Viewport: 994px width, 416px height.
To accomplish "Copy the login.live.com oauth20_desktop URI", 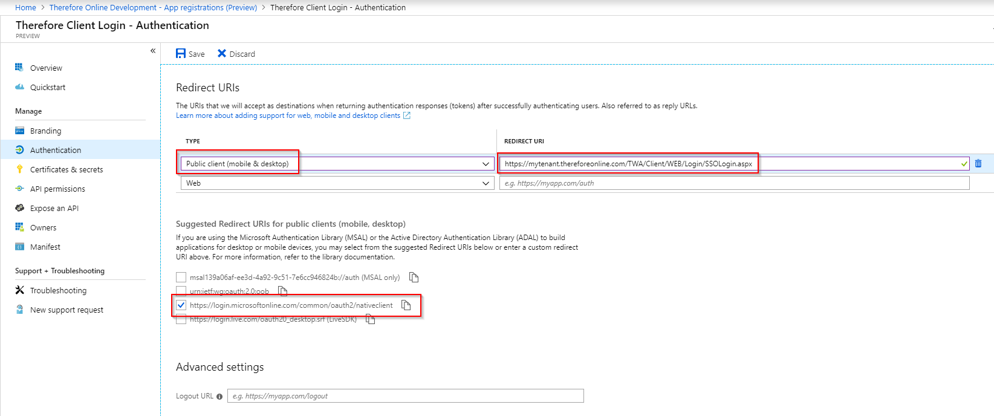I will click(x=370, y=319).
